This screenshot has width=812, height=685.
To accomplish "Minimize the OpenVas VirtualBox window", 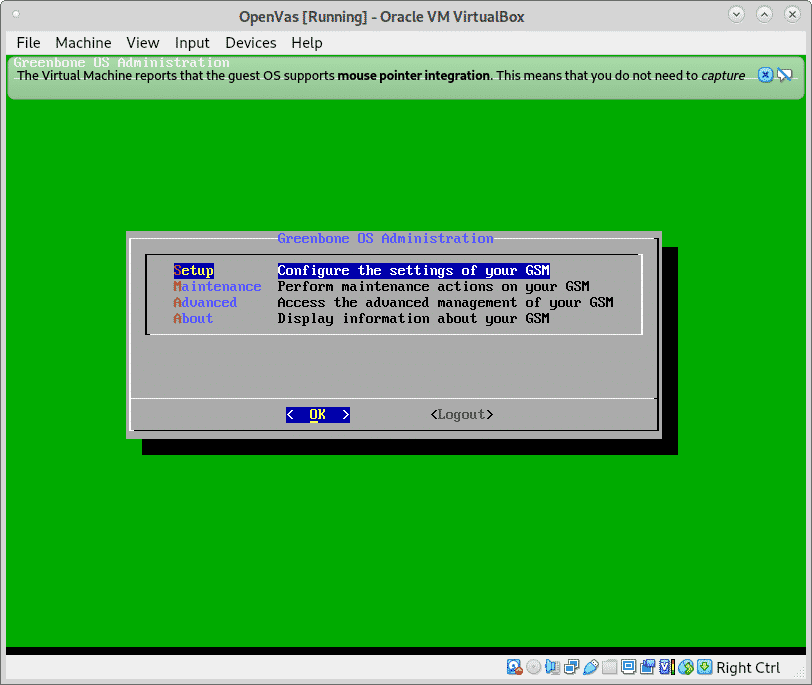I will coord(736,14).
